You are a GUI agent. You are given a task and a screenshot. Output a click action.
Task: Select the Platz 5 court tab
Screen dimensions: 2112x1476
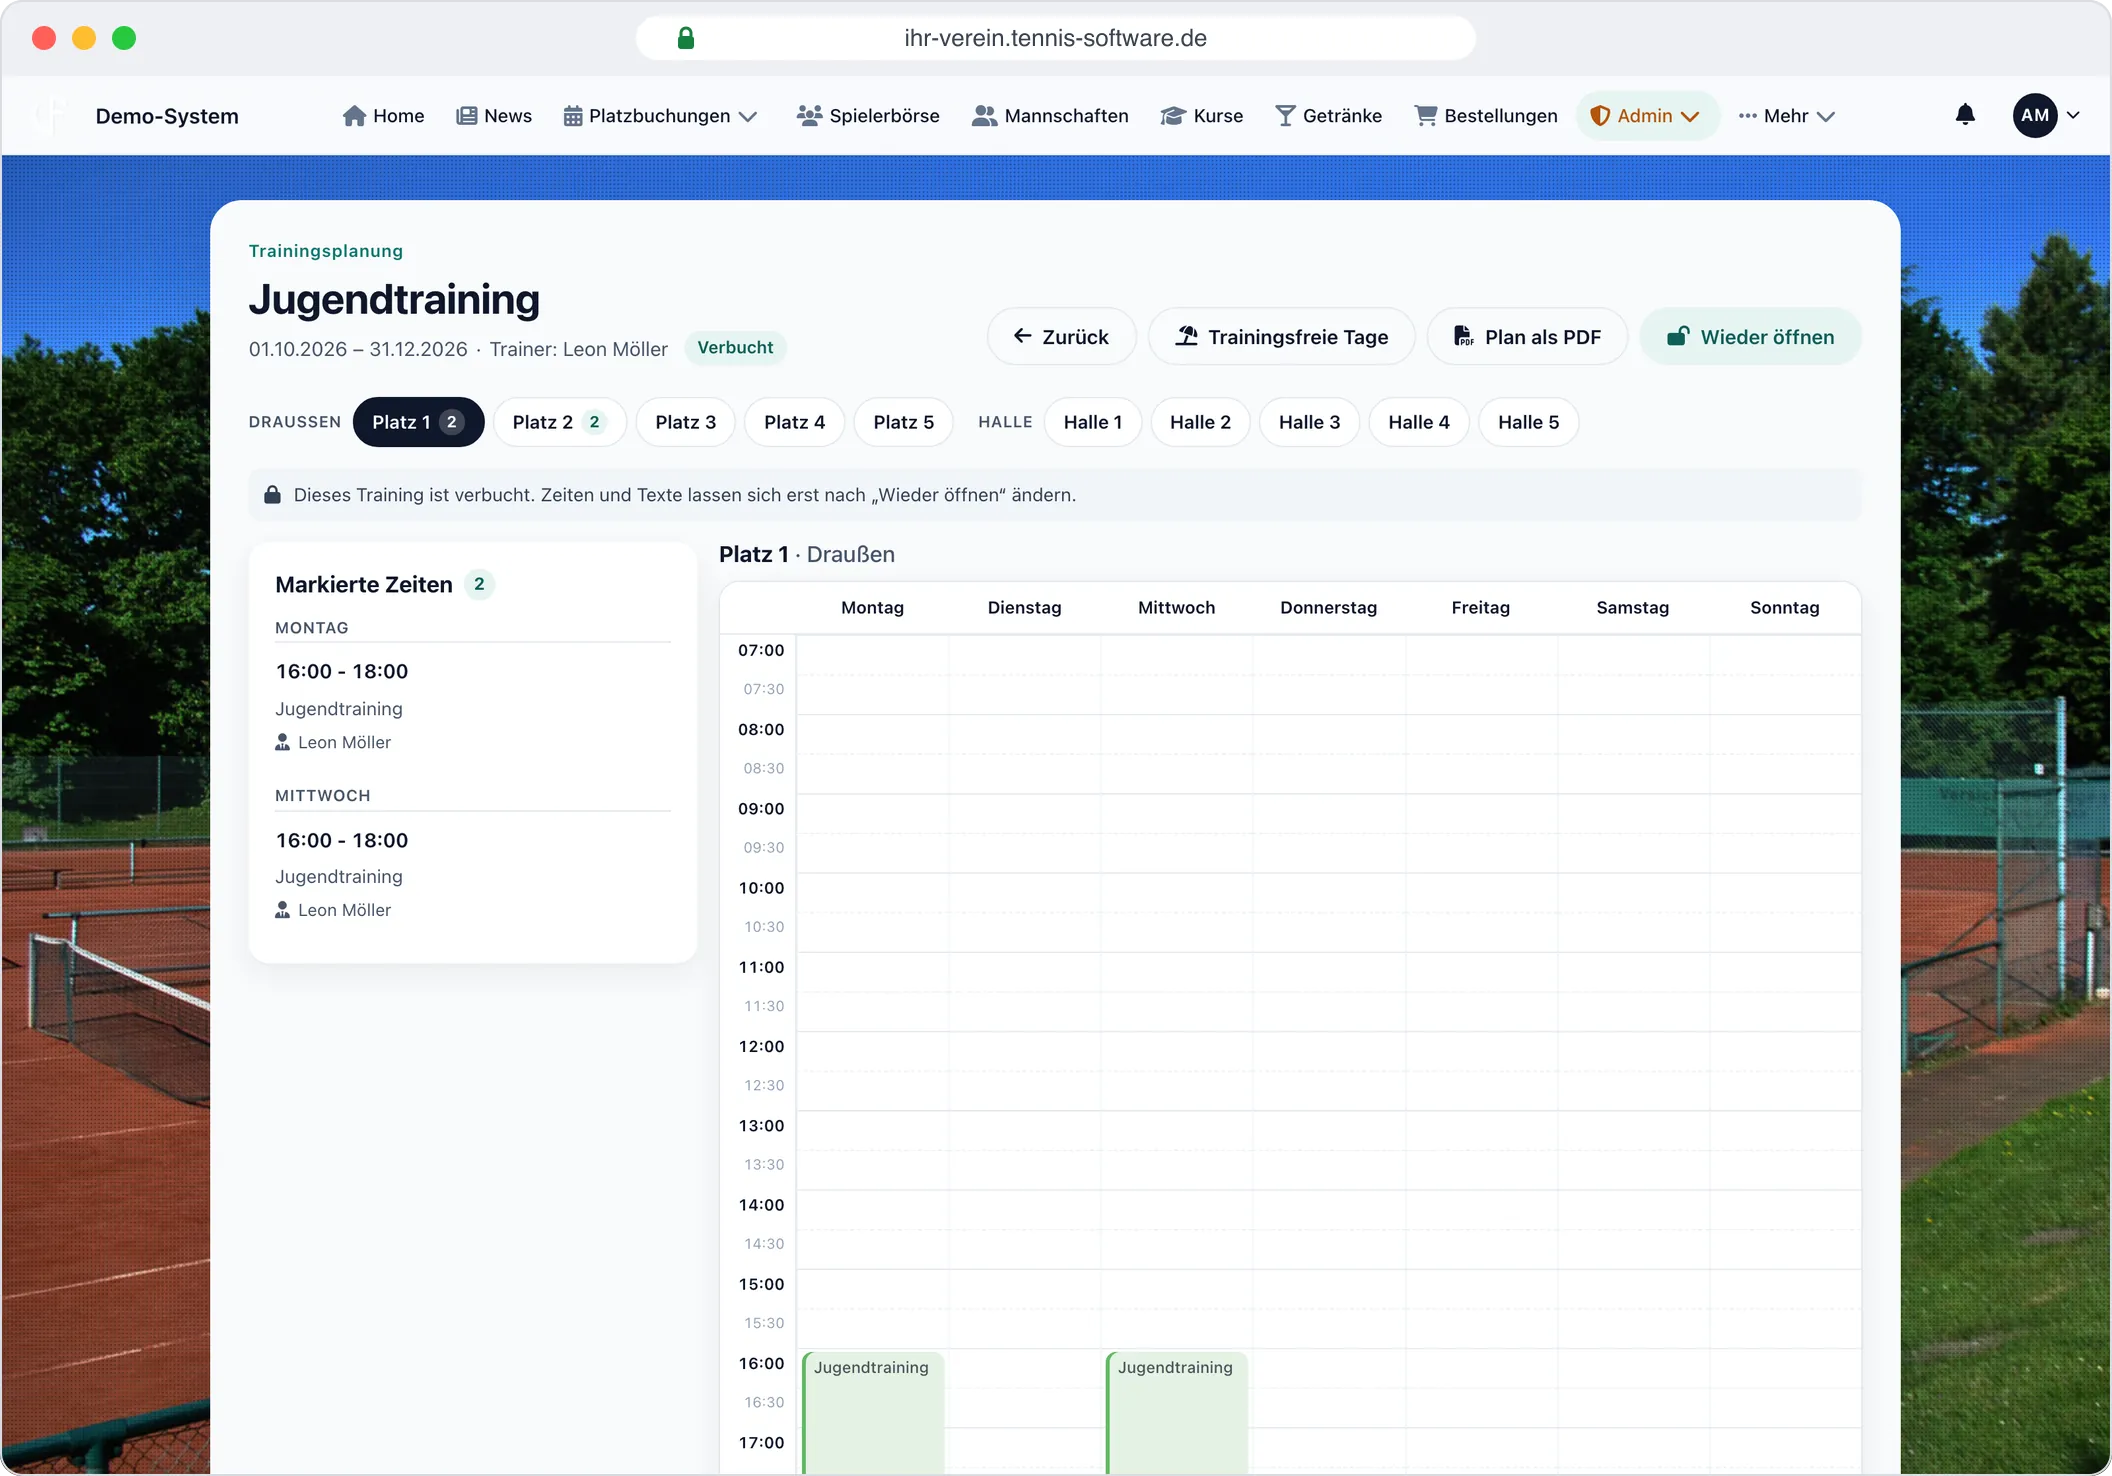click(904, 422)
